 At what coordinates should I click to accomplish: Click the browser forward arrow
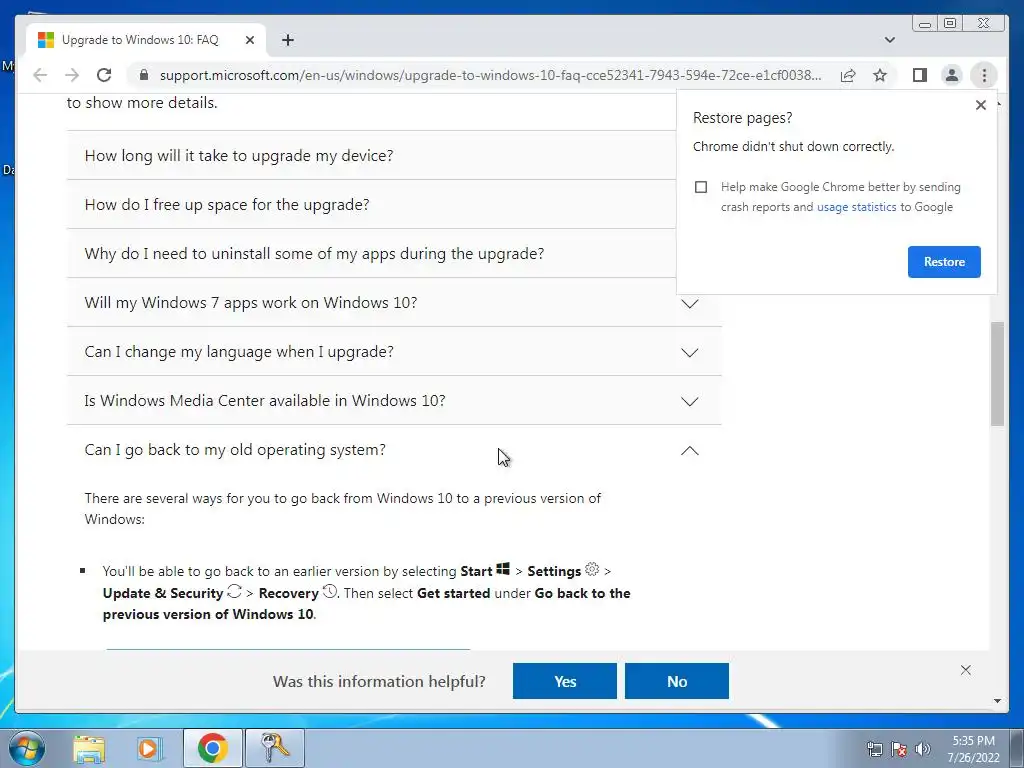[x=72, y=75]
